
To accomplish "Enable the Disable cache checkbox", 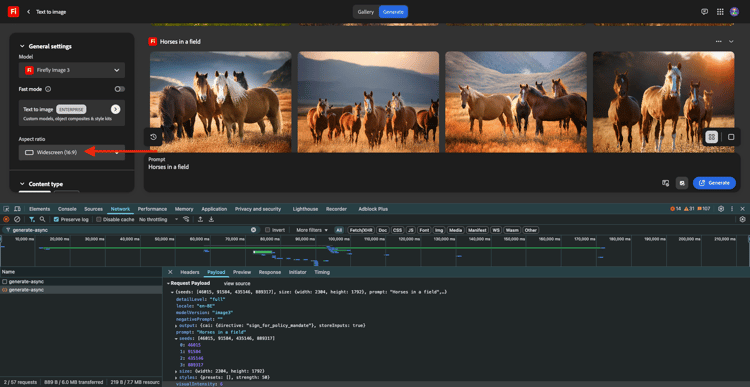I will [99, 219].
